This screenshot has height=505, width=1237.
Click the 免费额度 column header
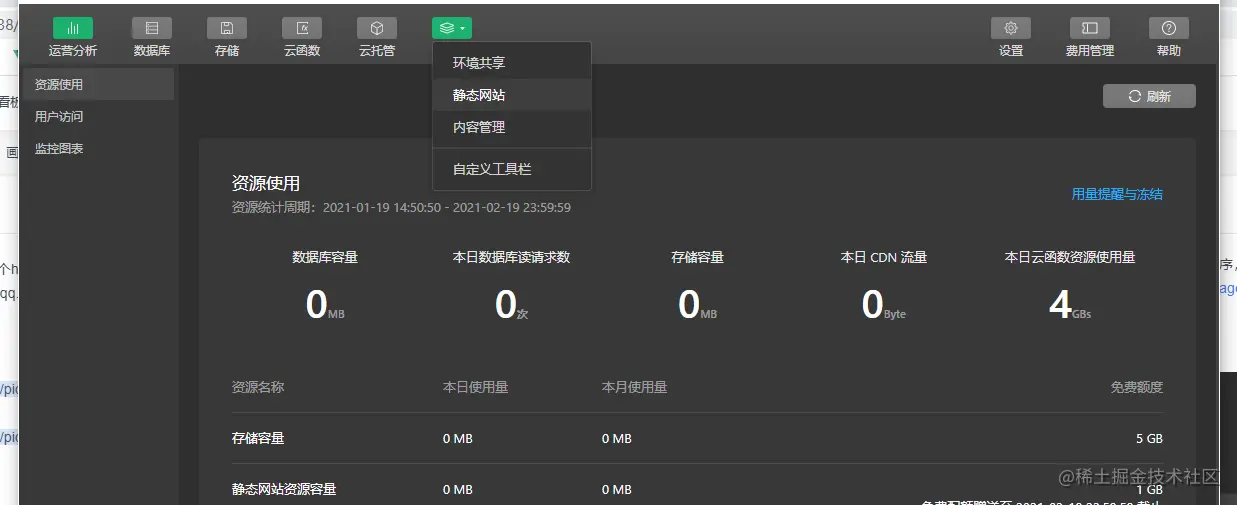point(1137,387)
